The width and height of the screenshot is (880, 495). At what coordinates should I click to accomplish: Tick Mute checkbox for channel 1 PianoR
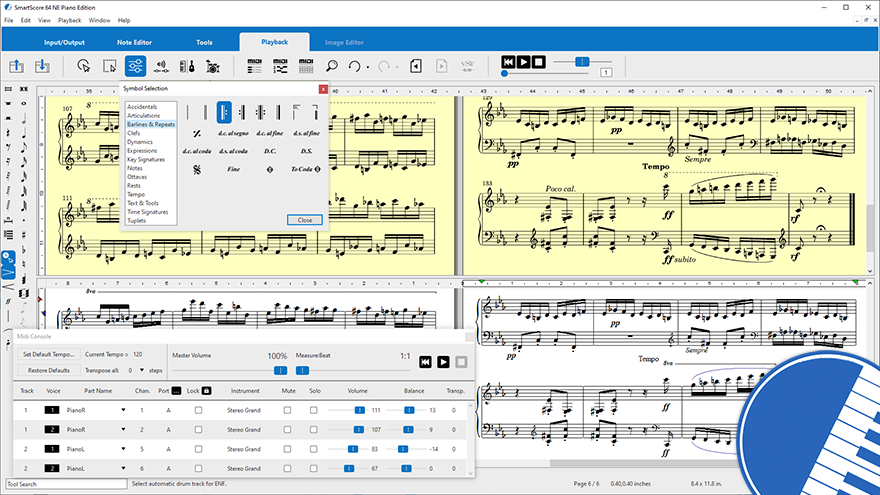pyautogui.click(x=287, y=410)
